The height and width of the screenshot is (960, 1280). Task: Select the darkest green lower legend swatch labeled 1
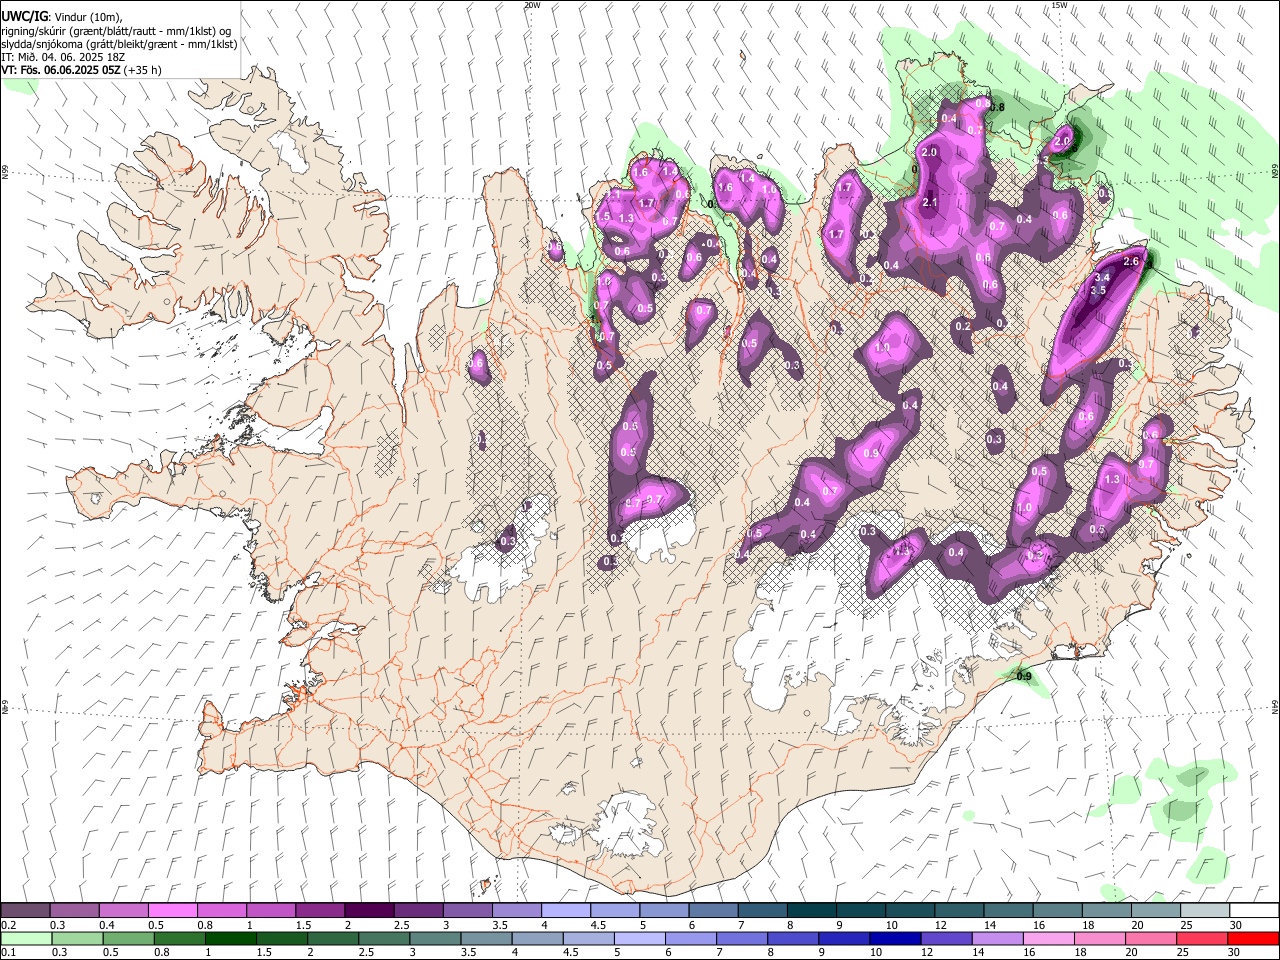(x=231, y=939)
